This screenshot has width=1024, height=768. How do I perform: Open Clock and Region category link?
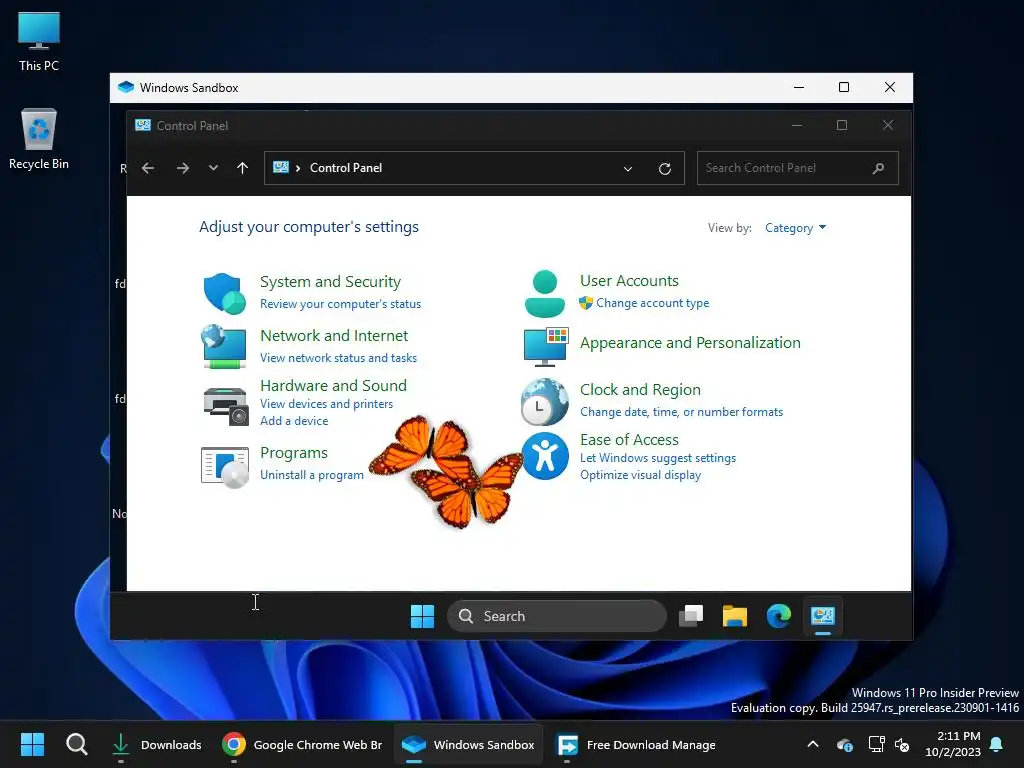pos(640,390)
